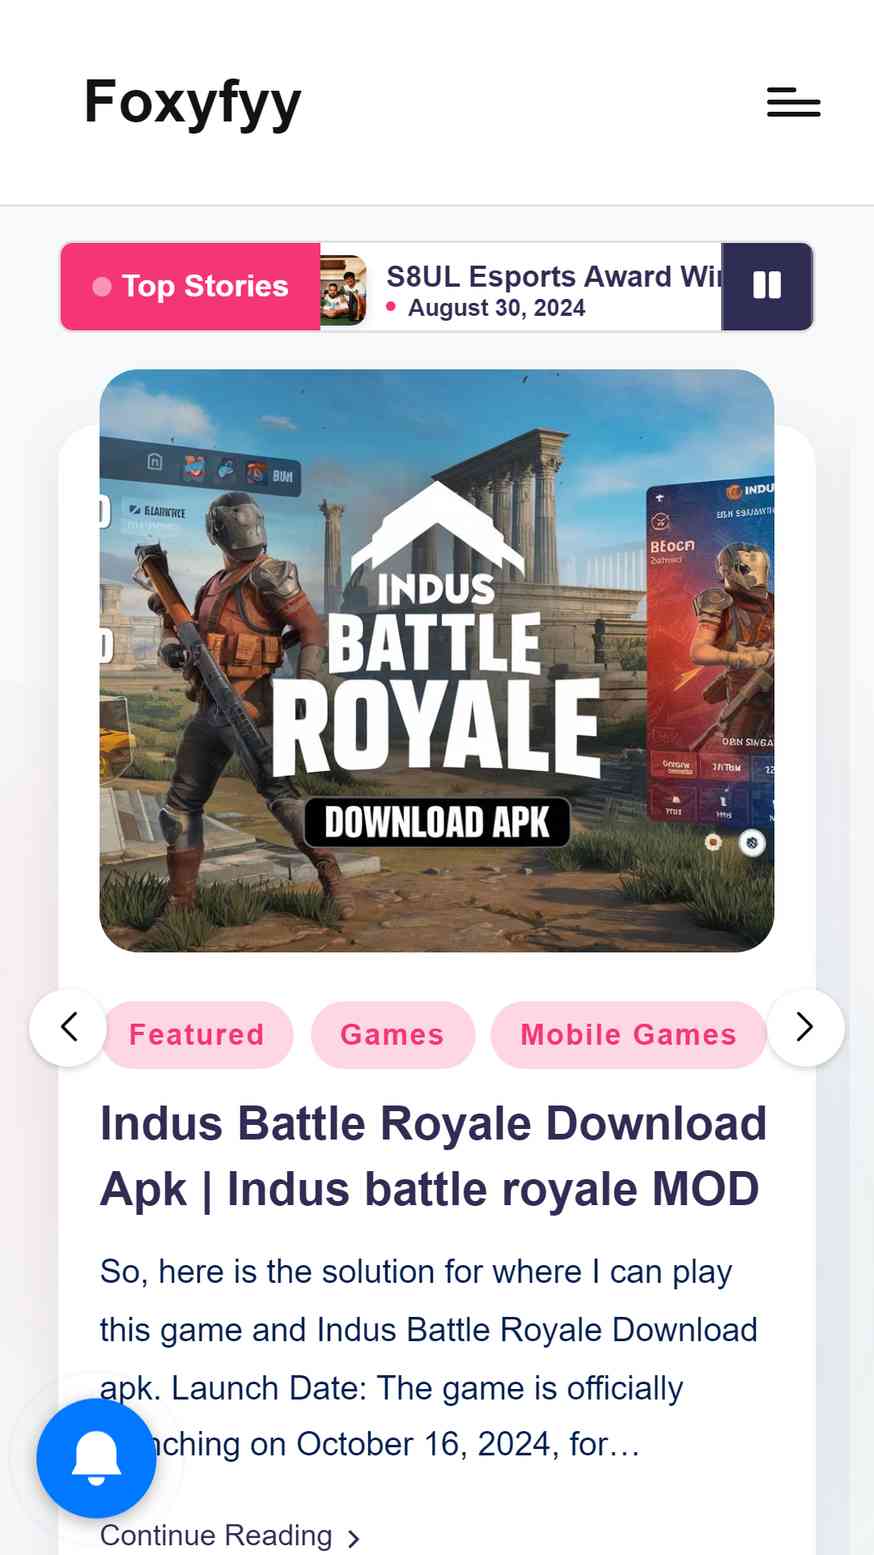The width and height of the screenshot is (874, 1555).
Task: Select the Mobile Games category tag
Action: point(628,1034)
